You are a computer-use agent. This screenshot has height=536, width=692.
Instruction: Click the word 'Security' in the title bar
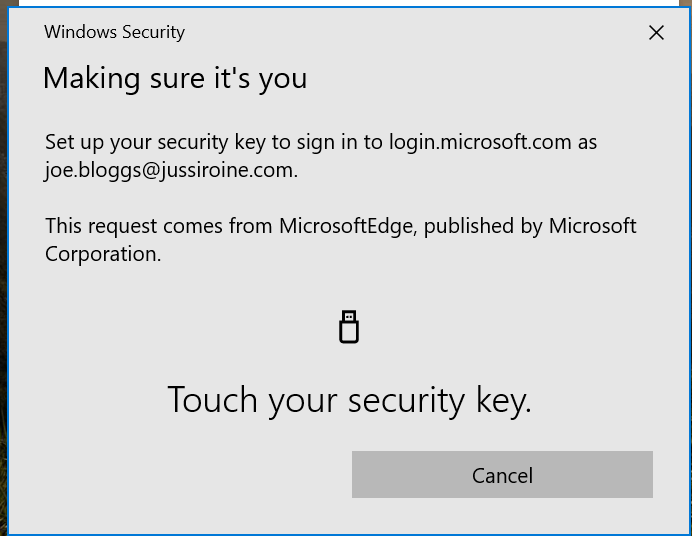(x=154, y=32)
